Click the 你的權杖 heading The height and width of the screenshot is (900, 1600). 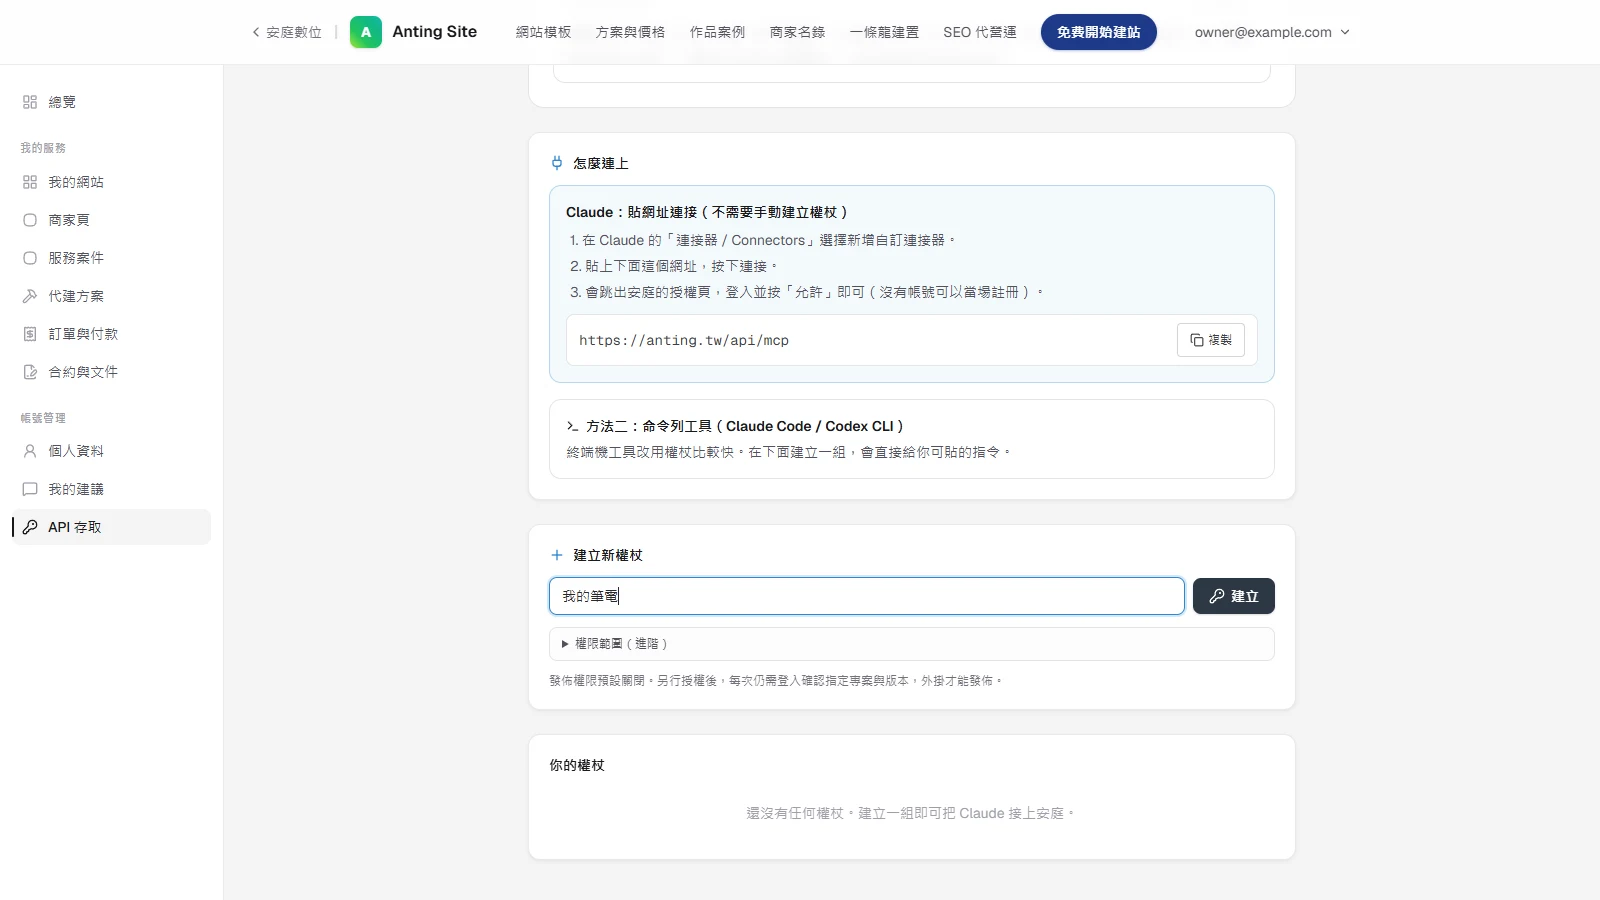click(577, 765)
